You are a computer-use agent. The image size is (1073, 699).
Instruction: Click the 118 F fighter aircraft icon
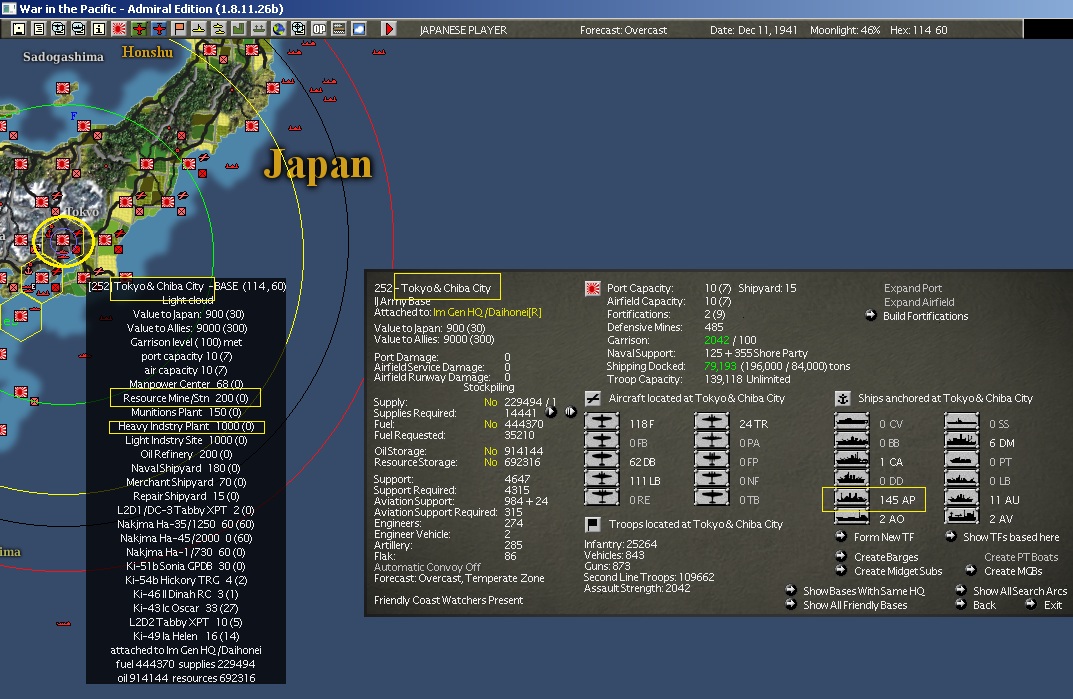click(602, 423)
